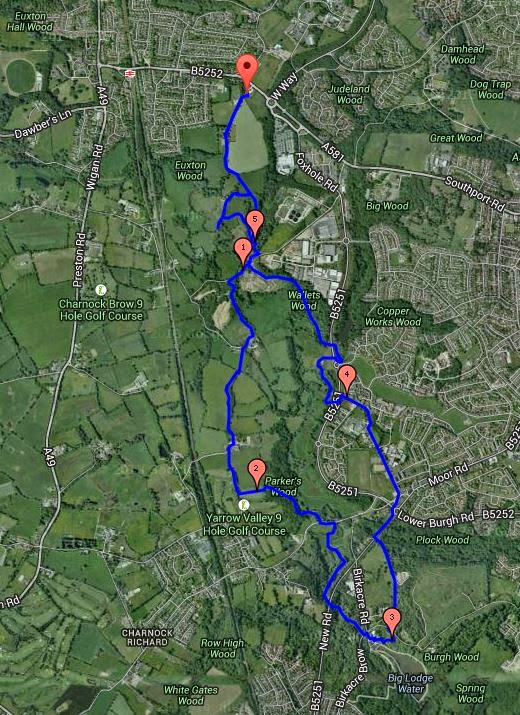
Task: Select waypoint marker number 4
Action: pyautogui.click(x=347, y=378)
